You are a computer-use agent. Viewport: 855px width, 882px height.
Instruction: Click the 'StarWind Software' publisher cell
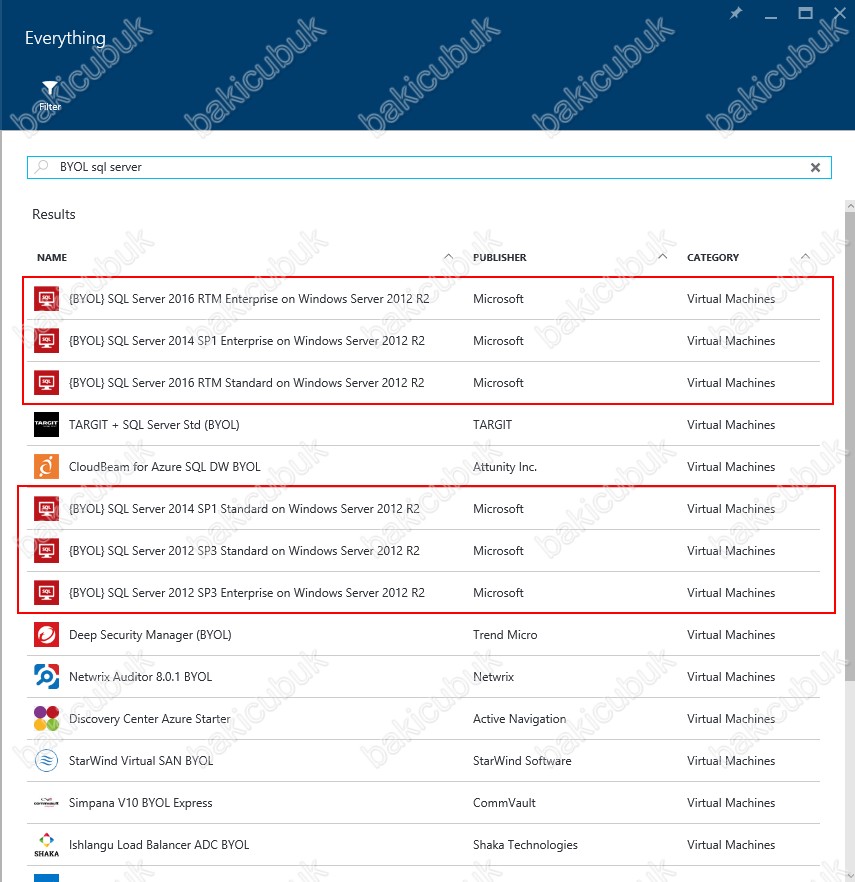click(x=522, y=761)
